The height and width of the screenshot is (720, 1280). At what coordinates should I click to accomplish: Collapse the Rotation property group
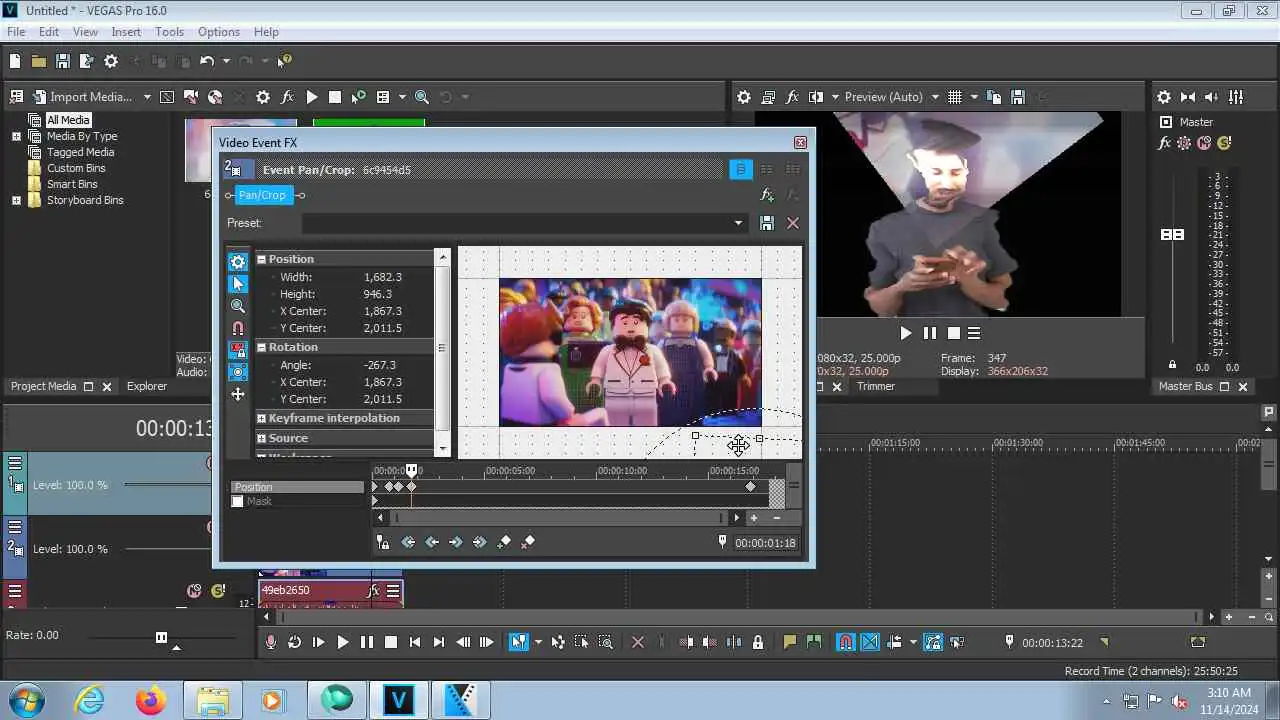(x=262, y=347)
